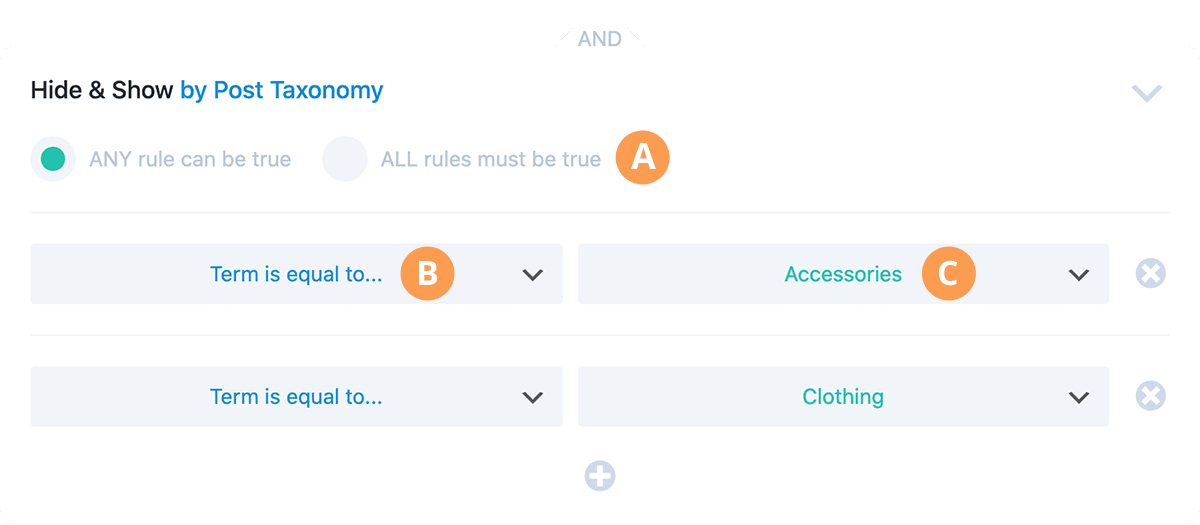Select the ANY rule can be true radio
The width and height of the screenshot is (1200, 525).
(x=53, y=159)
